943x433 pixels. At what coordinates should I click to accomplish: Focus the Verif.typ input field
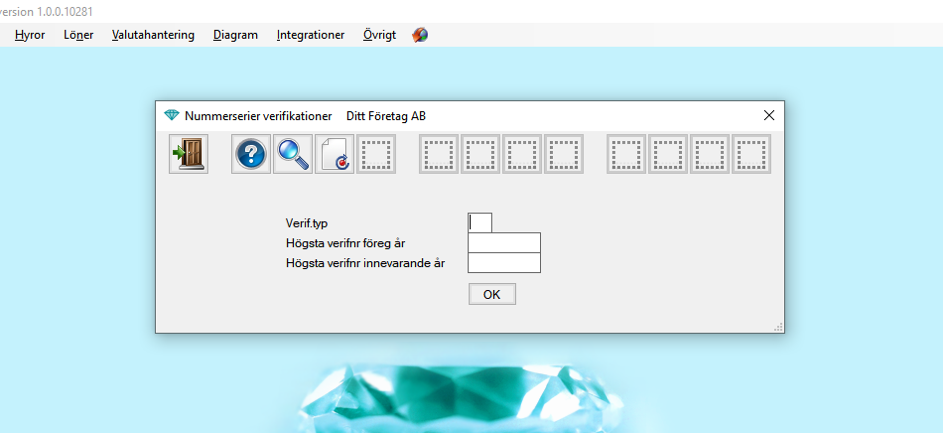pos(480,223)
